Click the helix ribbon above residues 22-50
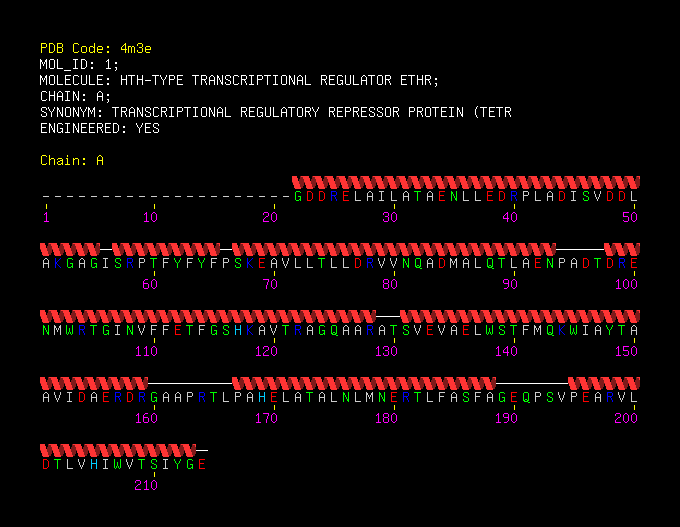The image size is (680, 527). point(466,182)
